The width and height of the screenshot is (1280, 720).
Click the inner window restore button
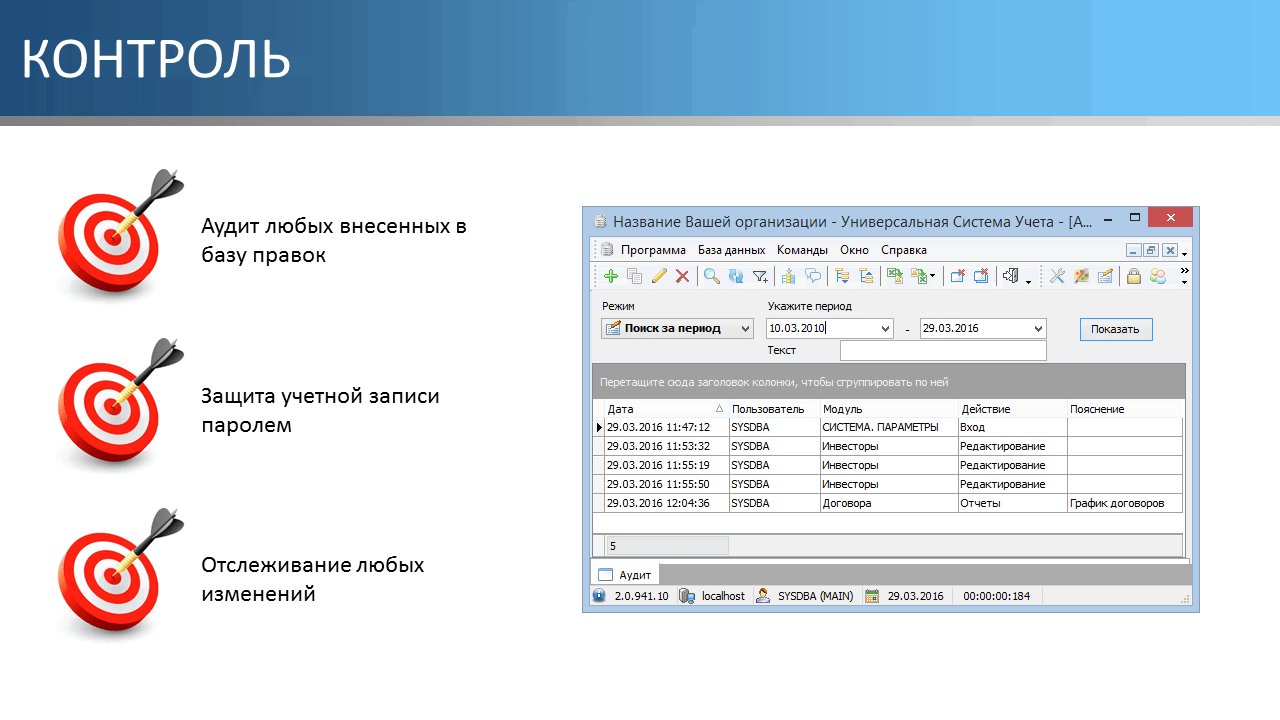[1151, 250]
